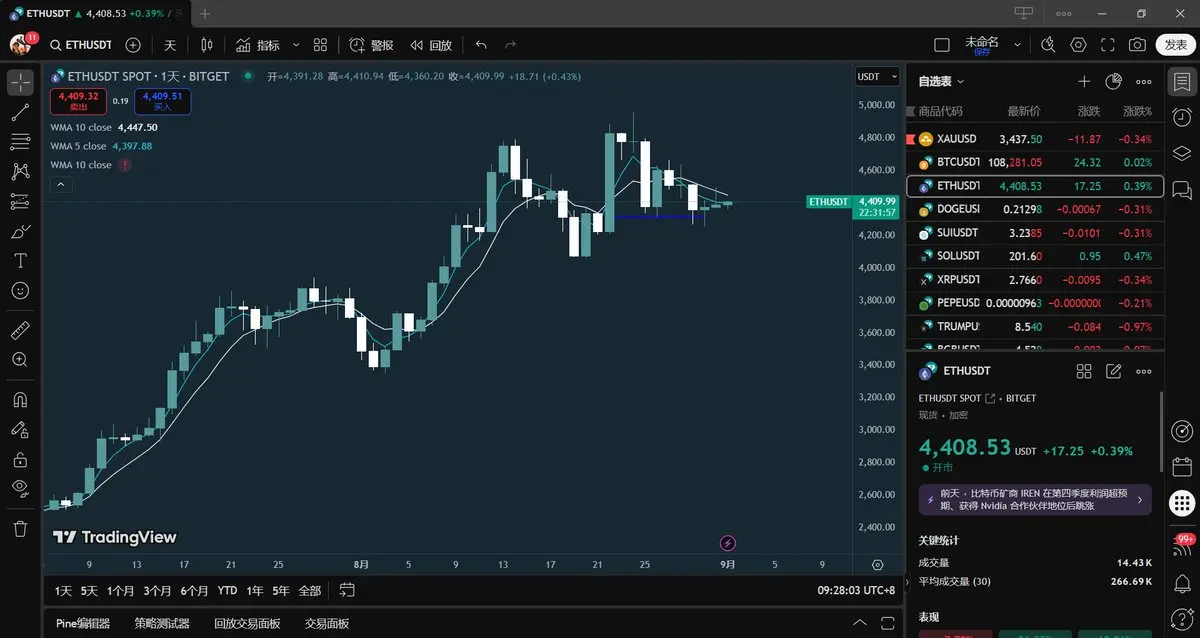The image size is (1200, 638).
Task: Toggle magnet mode in left toolbar
Action: 20,399
